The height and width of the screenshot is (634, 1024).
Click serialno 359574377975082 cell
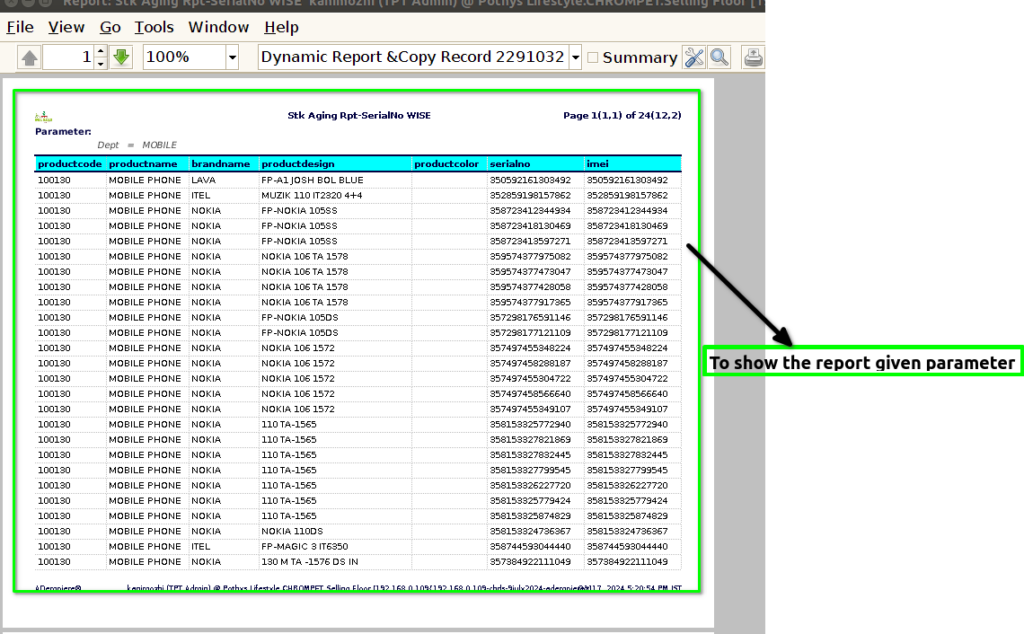coord(530,257)
